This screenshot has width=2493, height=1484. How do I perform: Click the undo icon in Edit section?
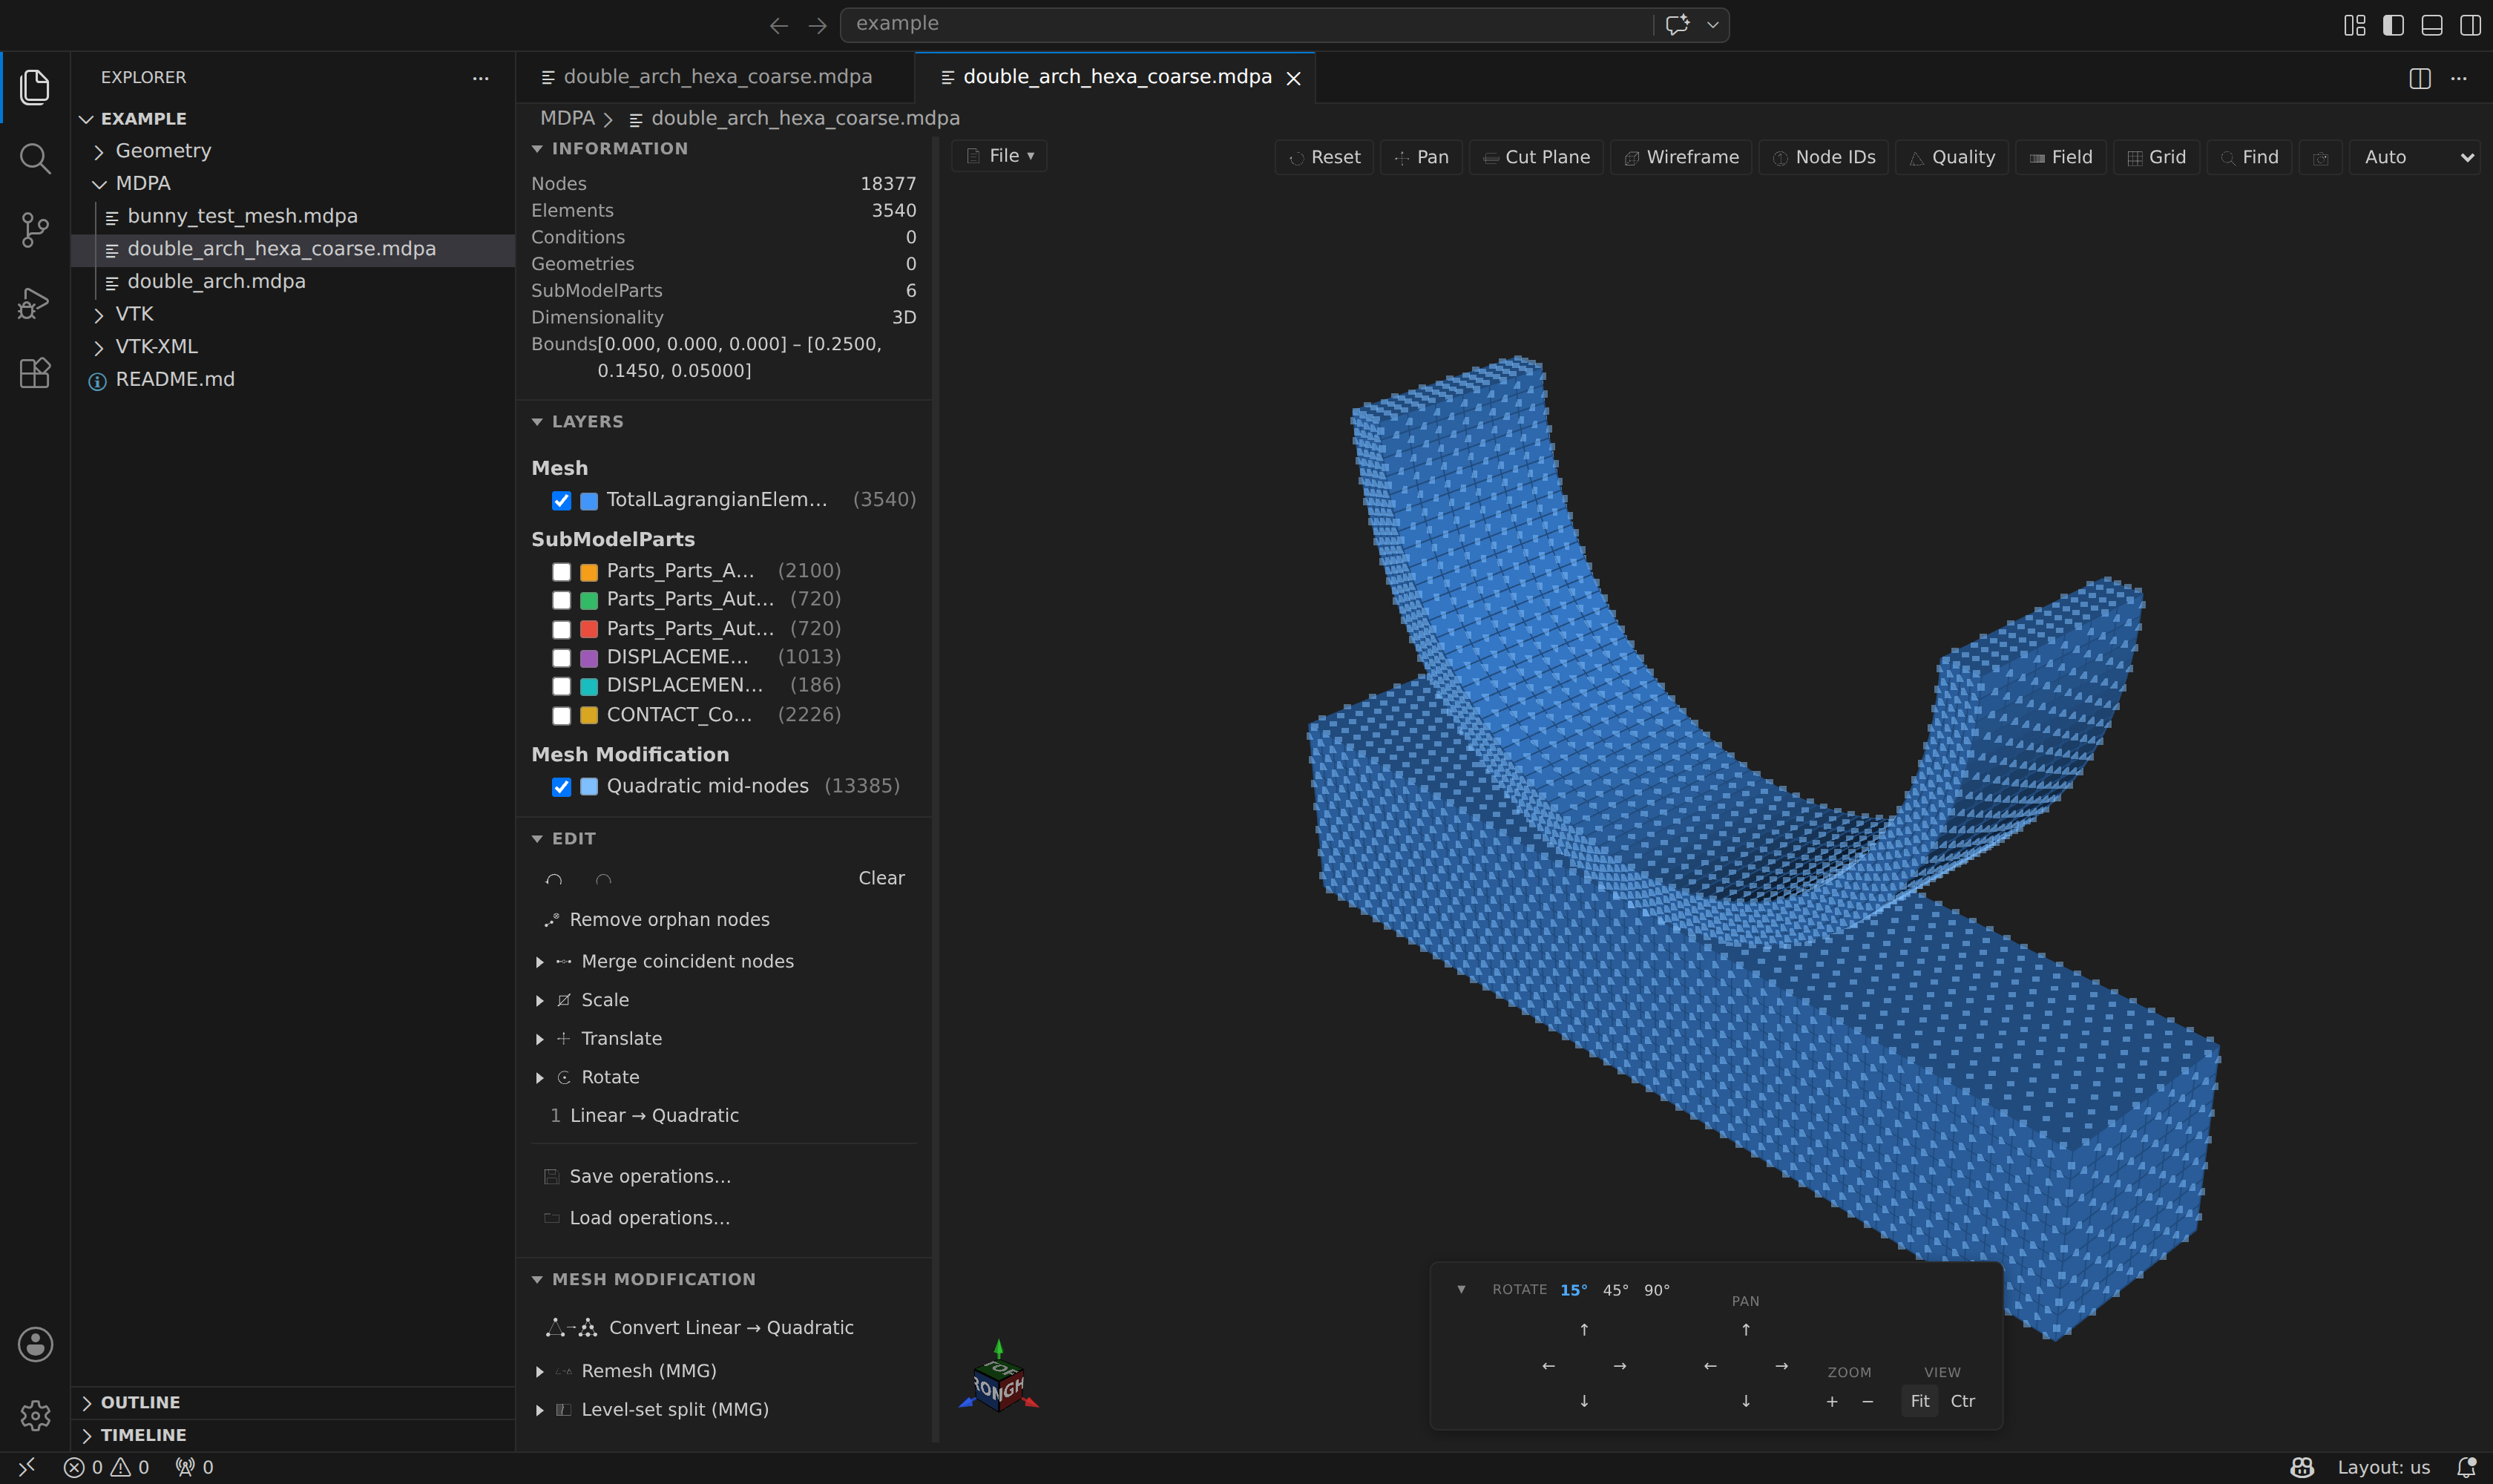554,879
